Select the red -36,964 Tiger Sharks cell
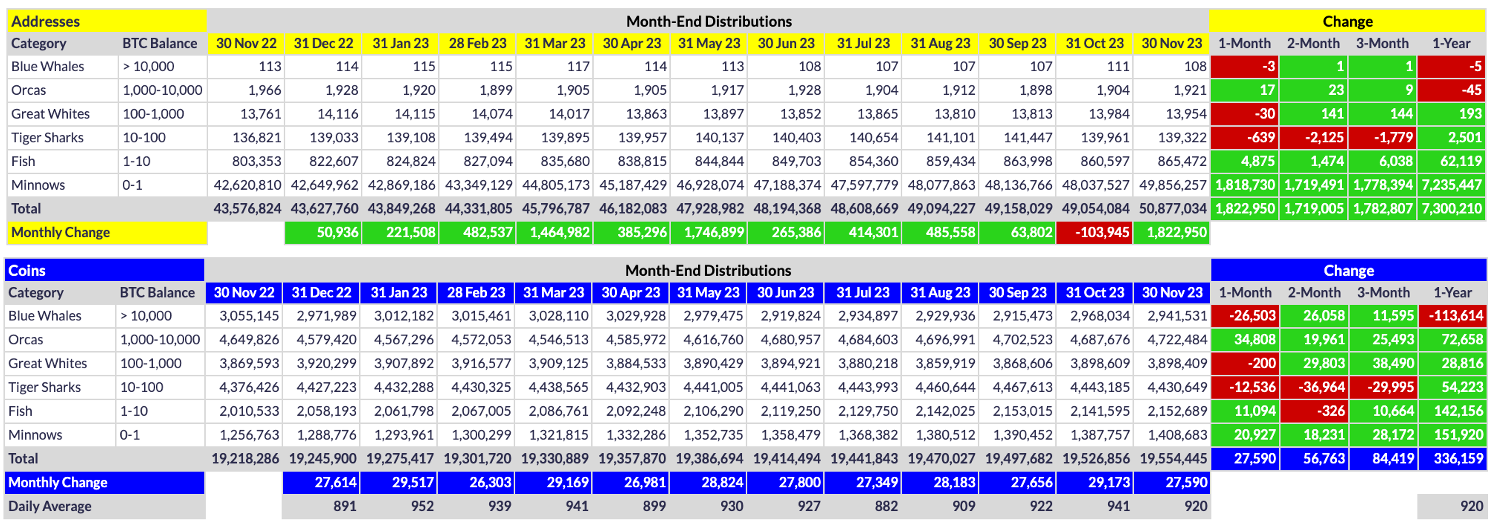1496x526 pixels. (x=1313, y=387)
